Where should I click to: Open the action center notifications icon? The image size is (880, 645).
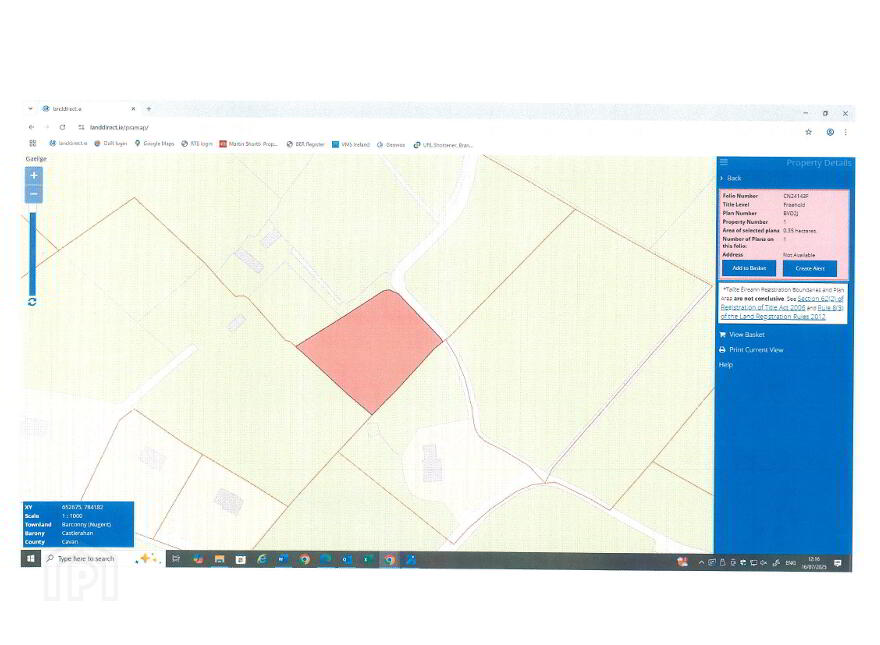click(x=838, y=562)
